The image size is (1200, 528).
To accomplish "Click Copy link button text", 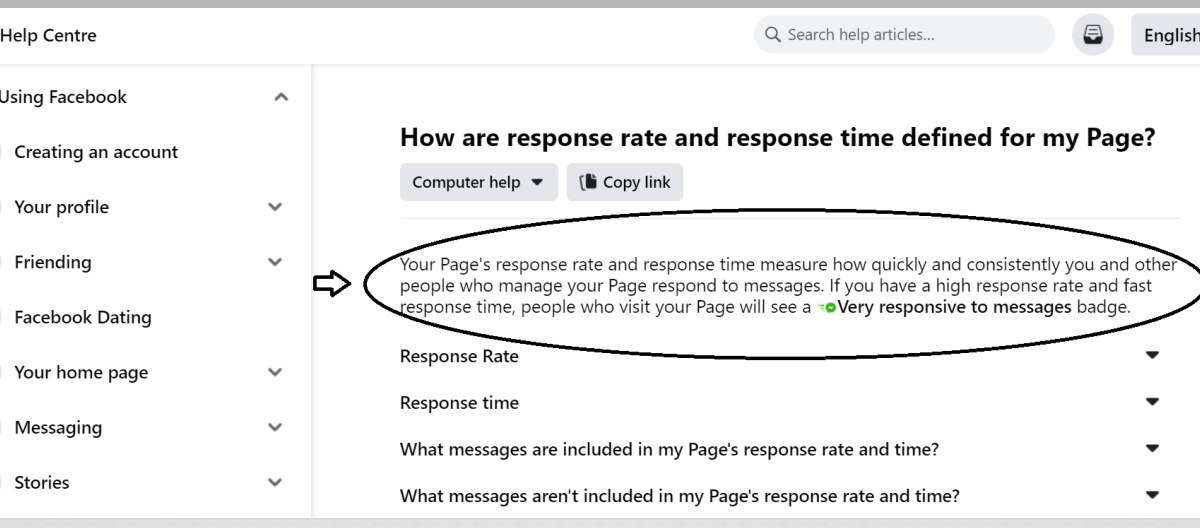I will coord(636,182).
